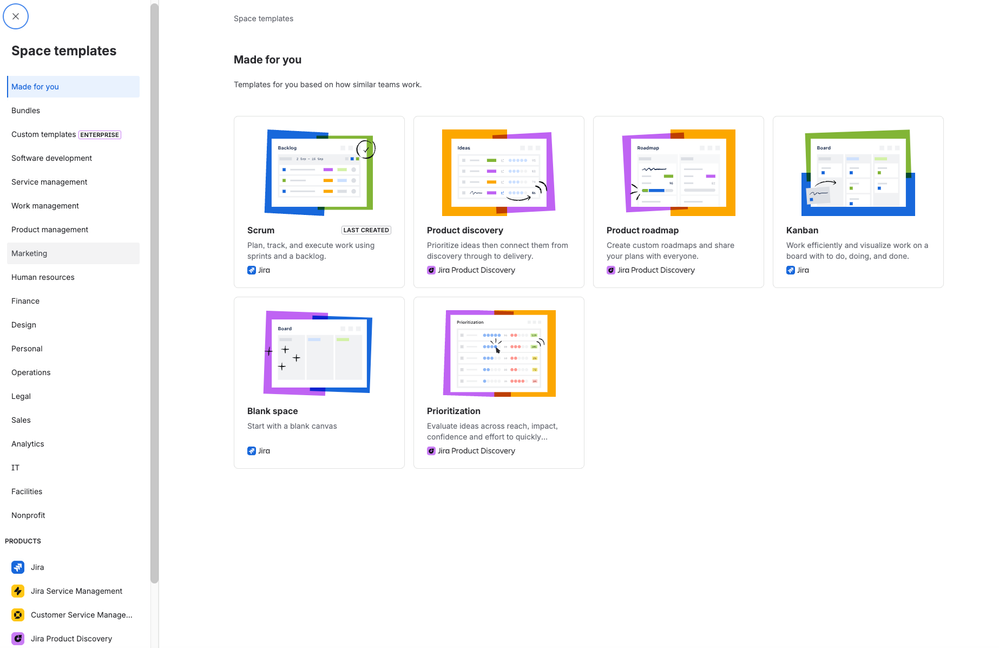Click the Blank space title
Image resolution: width=999 pixels, height=648 pixels.
273,411
